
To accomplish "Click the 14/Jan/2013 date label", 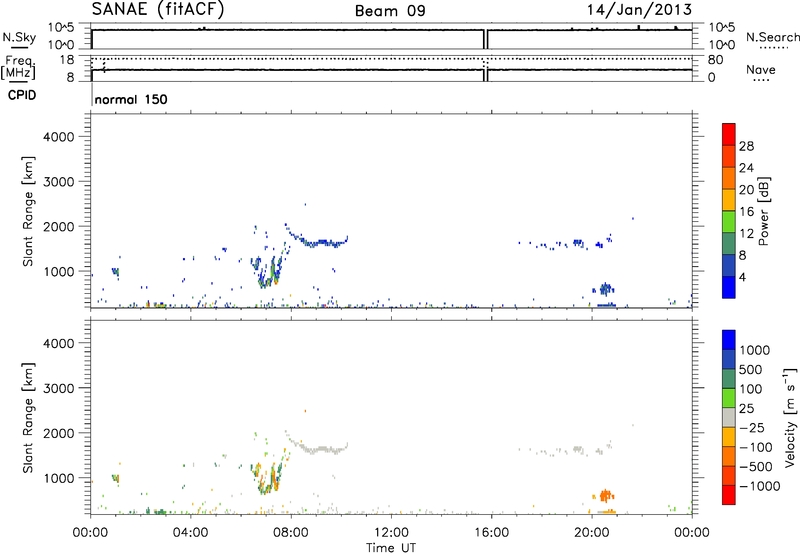I will (639, 9).
